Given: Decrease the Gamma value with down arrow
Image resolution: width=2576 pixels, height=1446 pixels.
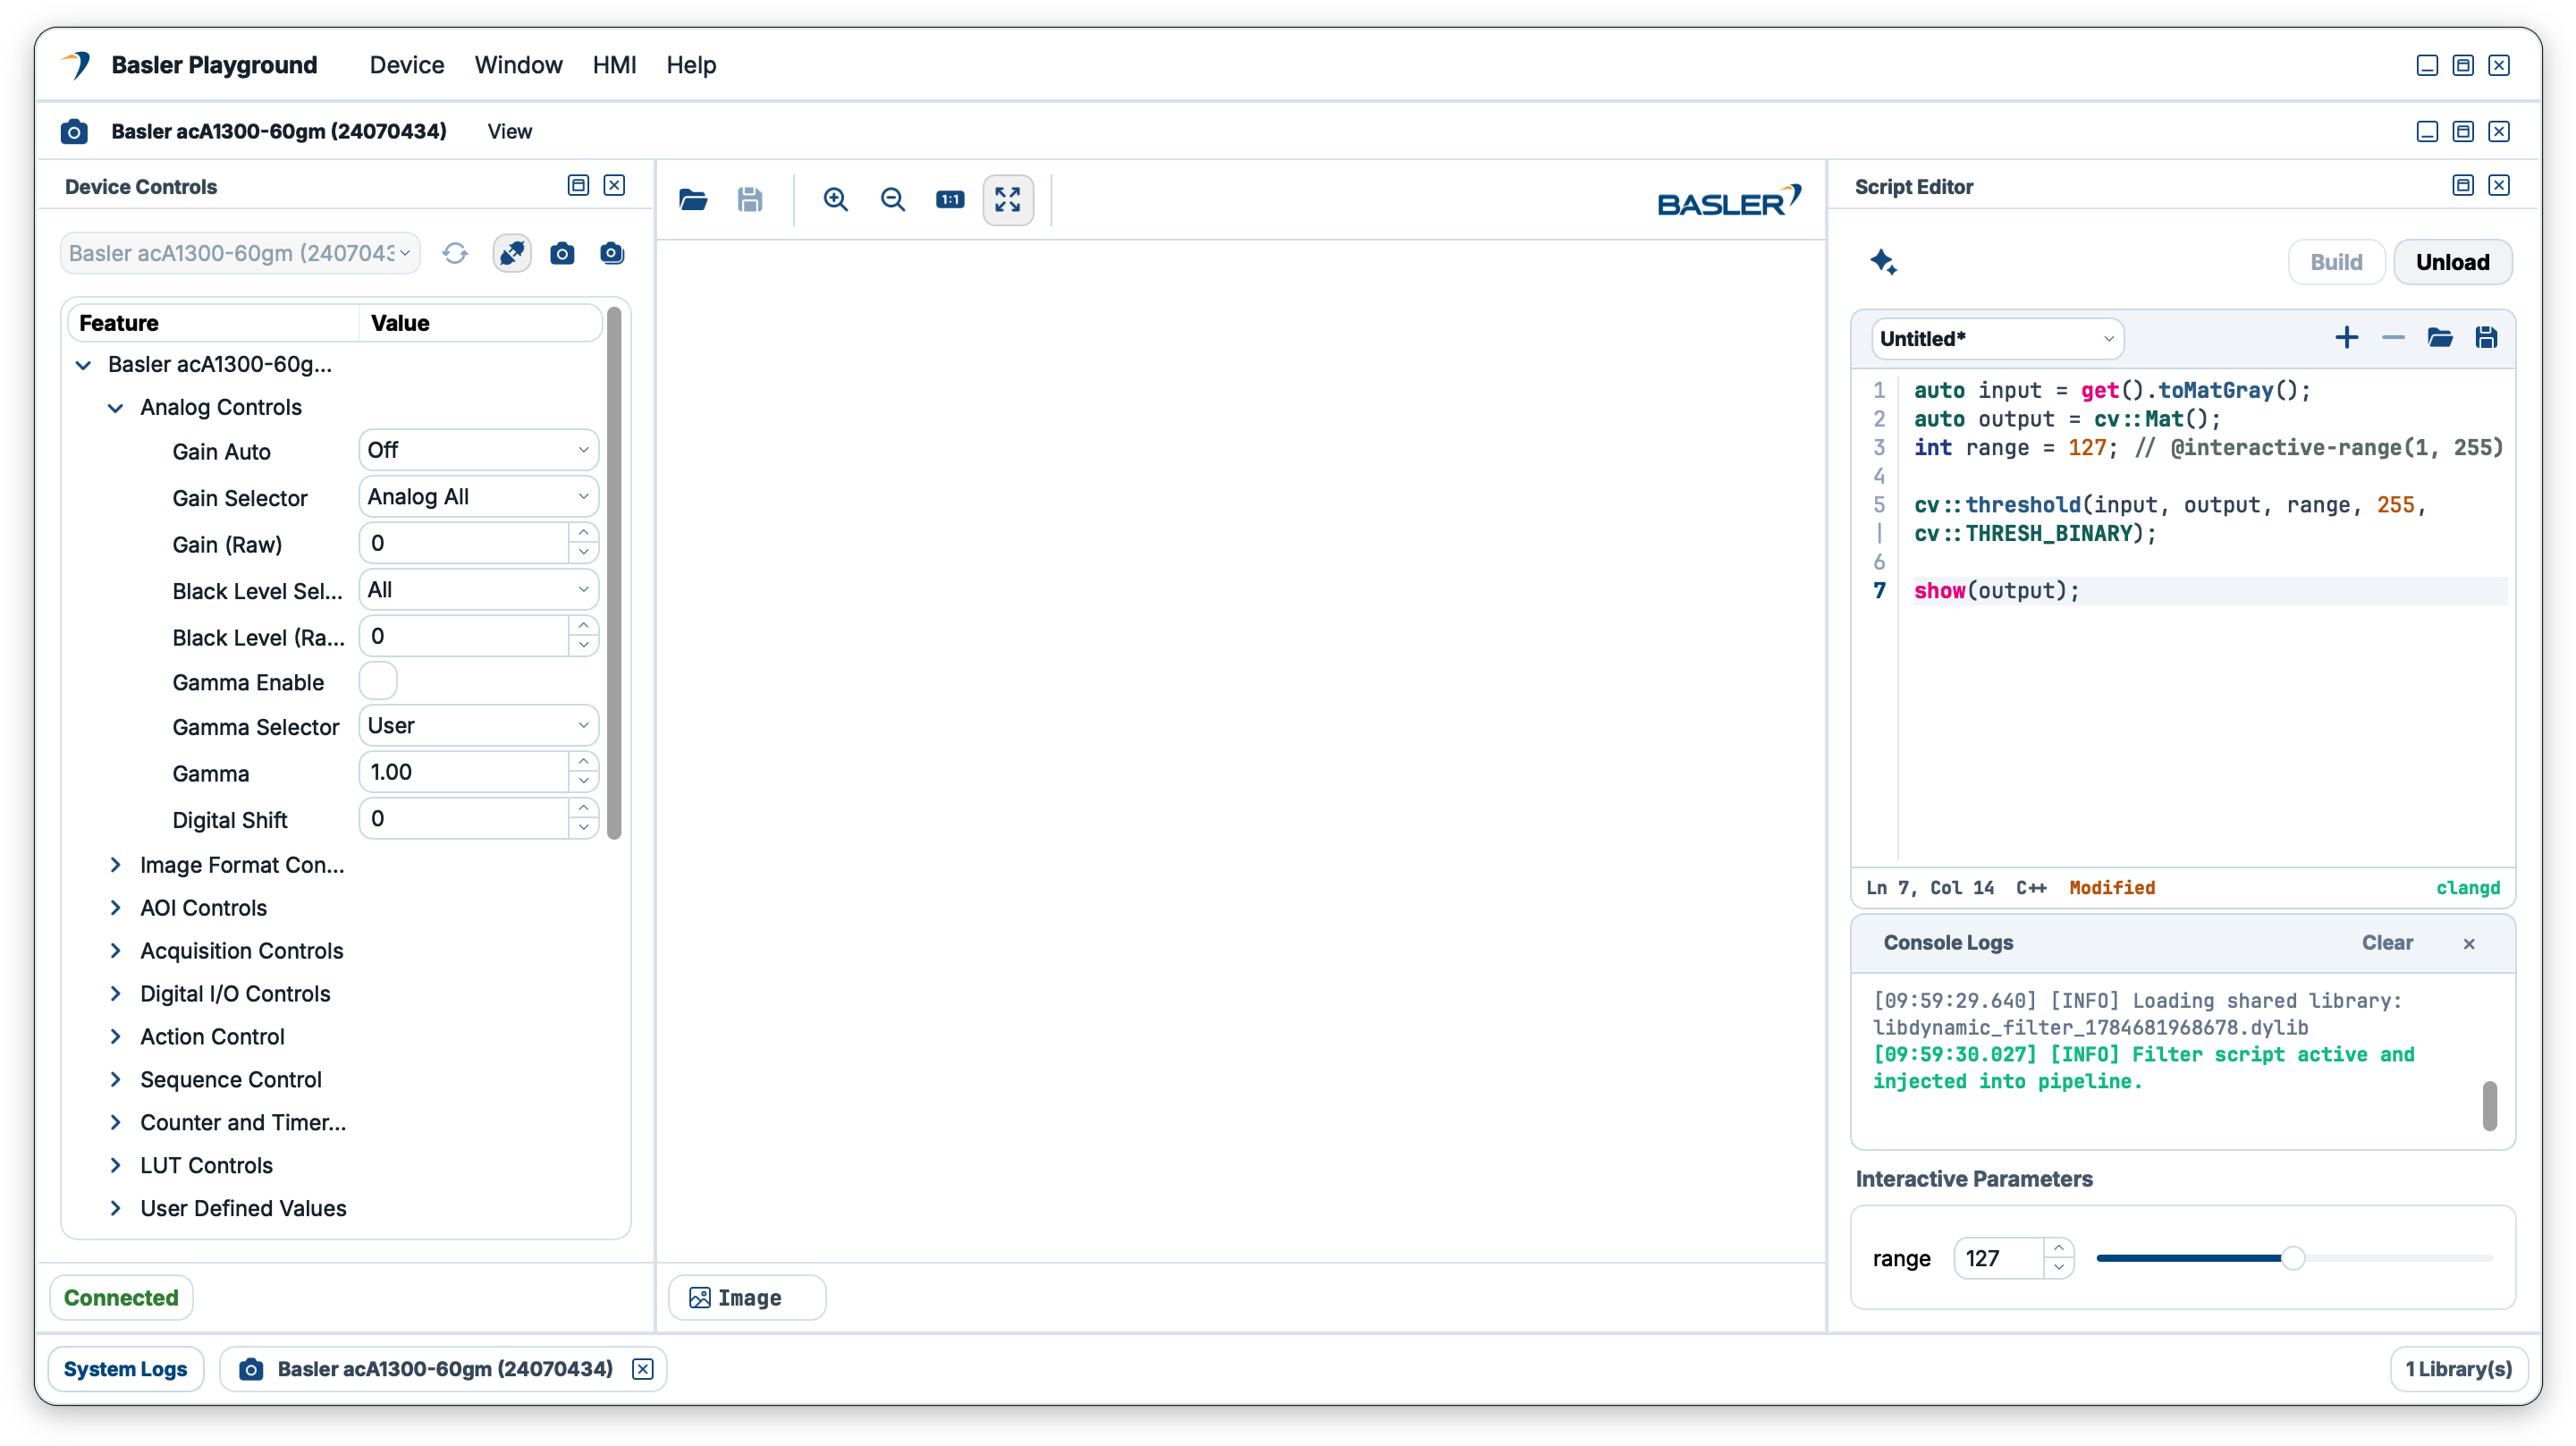Looking at the screenshot, I should [x=584, y=781].
